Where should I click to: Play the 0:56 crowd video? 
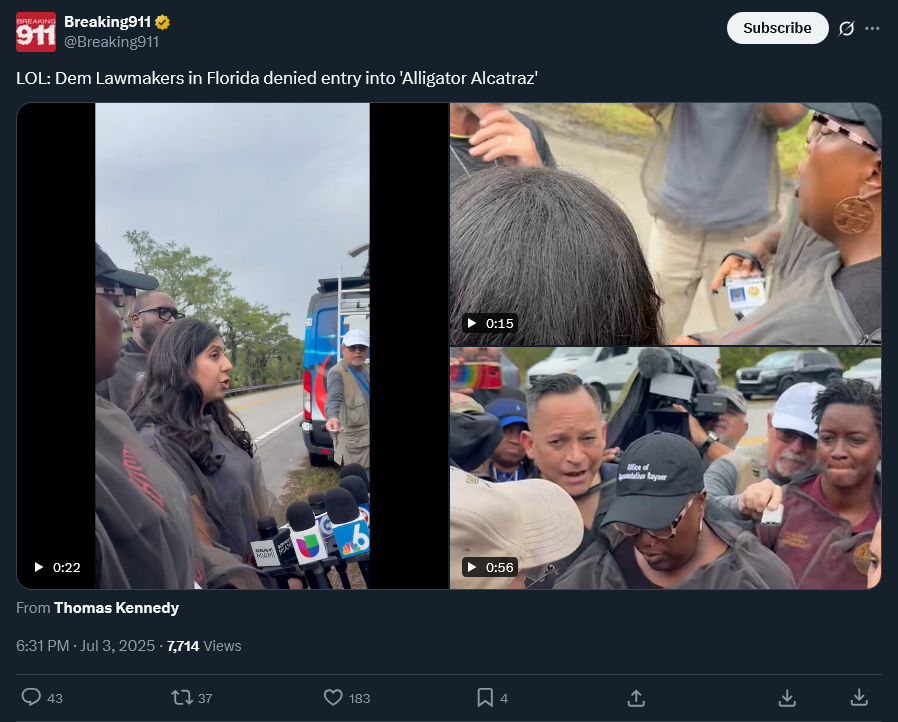pyautogui.click(x=665, y=468)
